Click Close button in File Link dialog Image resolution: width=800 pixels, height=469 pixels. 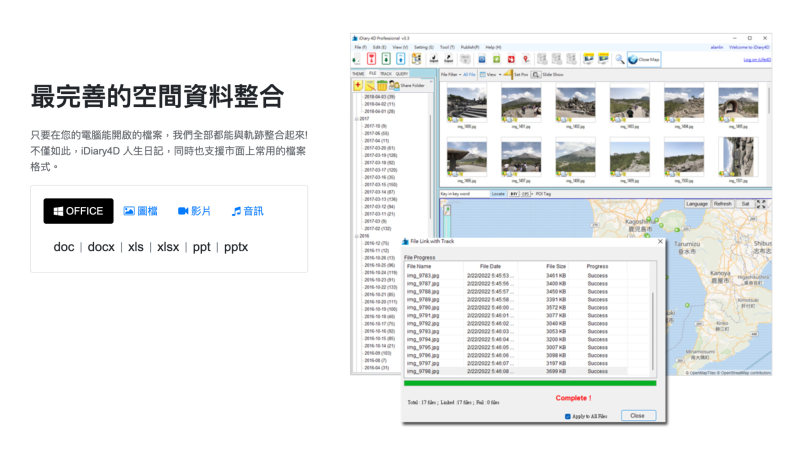tap(638, 416)
